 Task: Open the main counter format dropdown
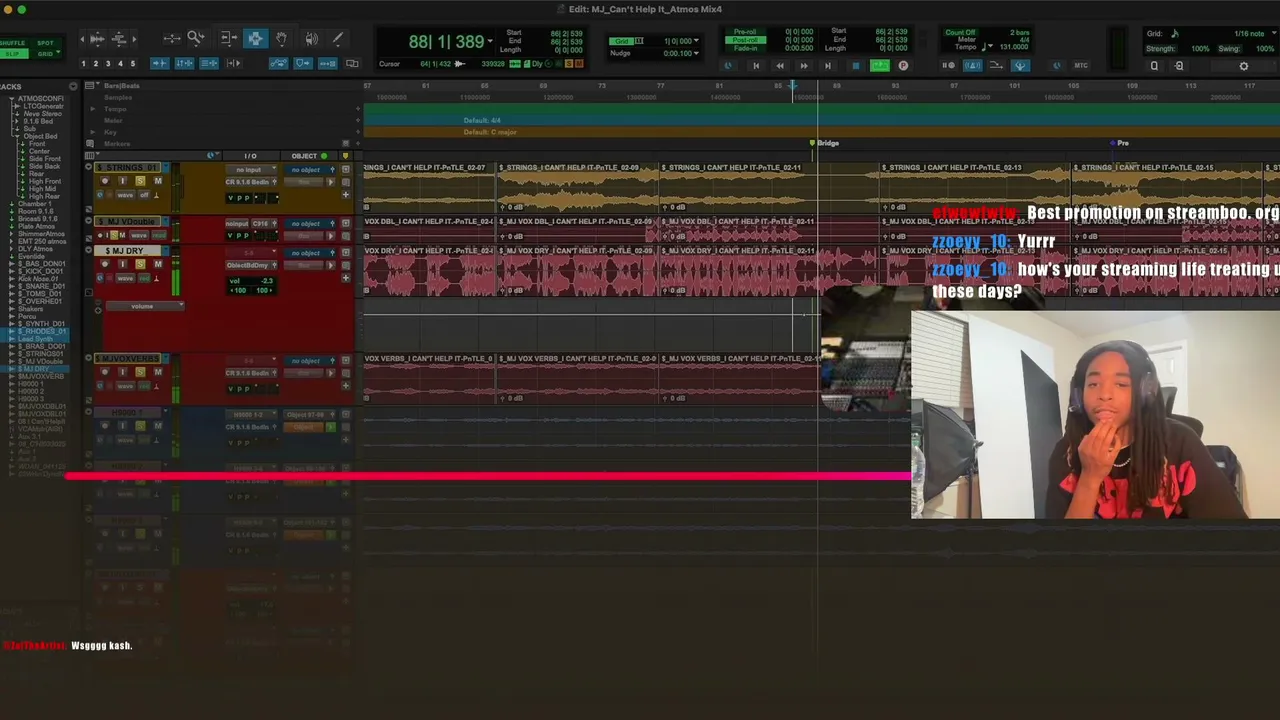490,41
